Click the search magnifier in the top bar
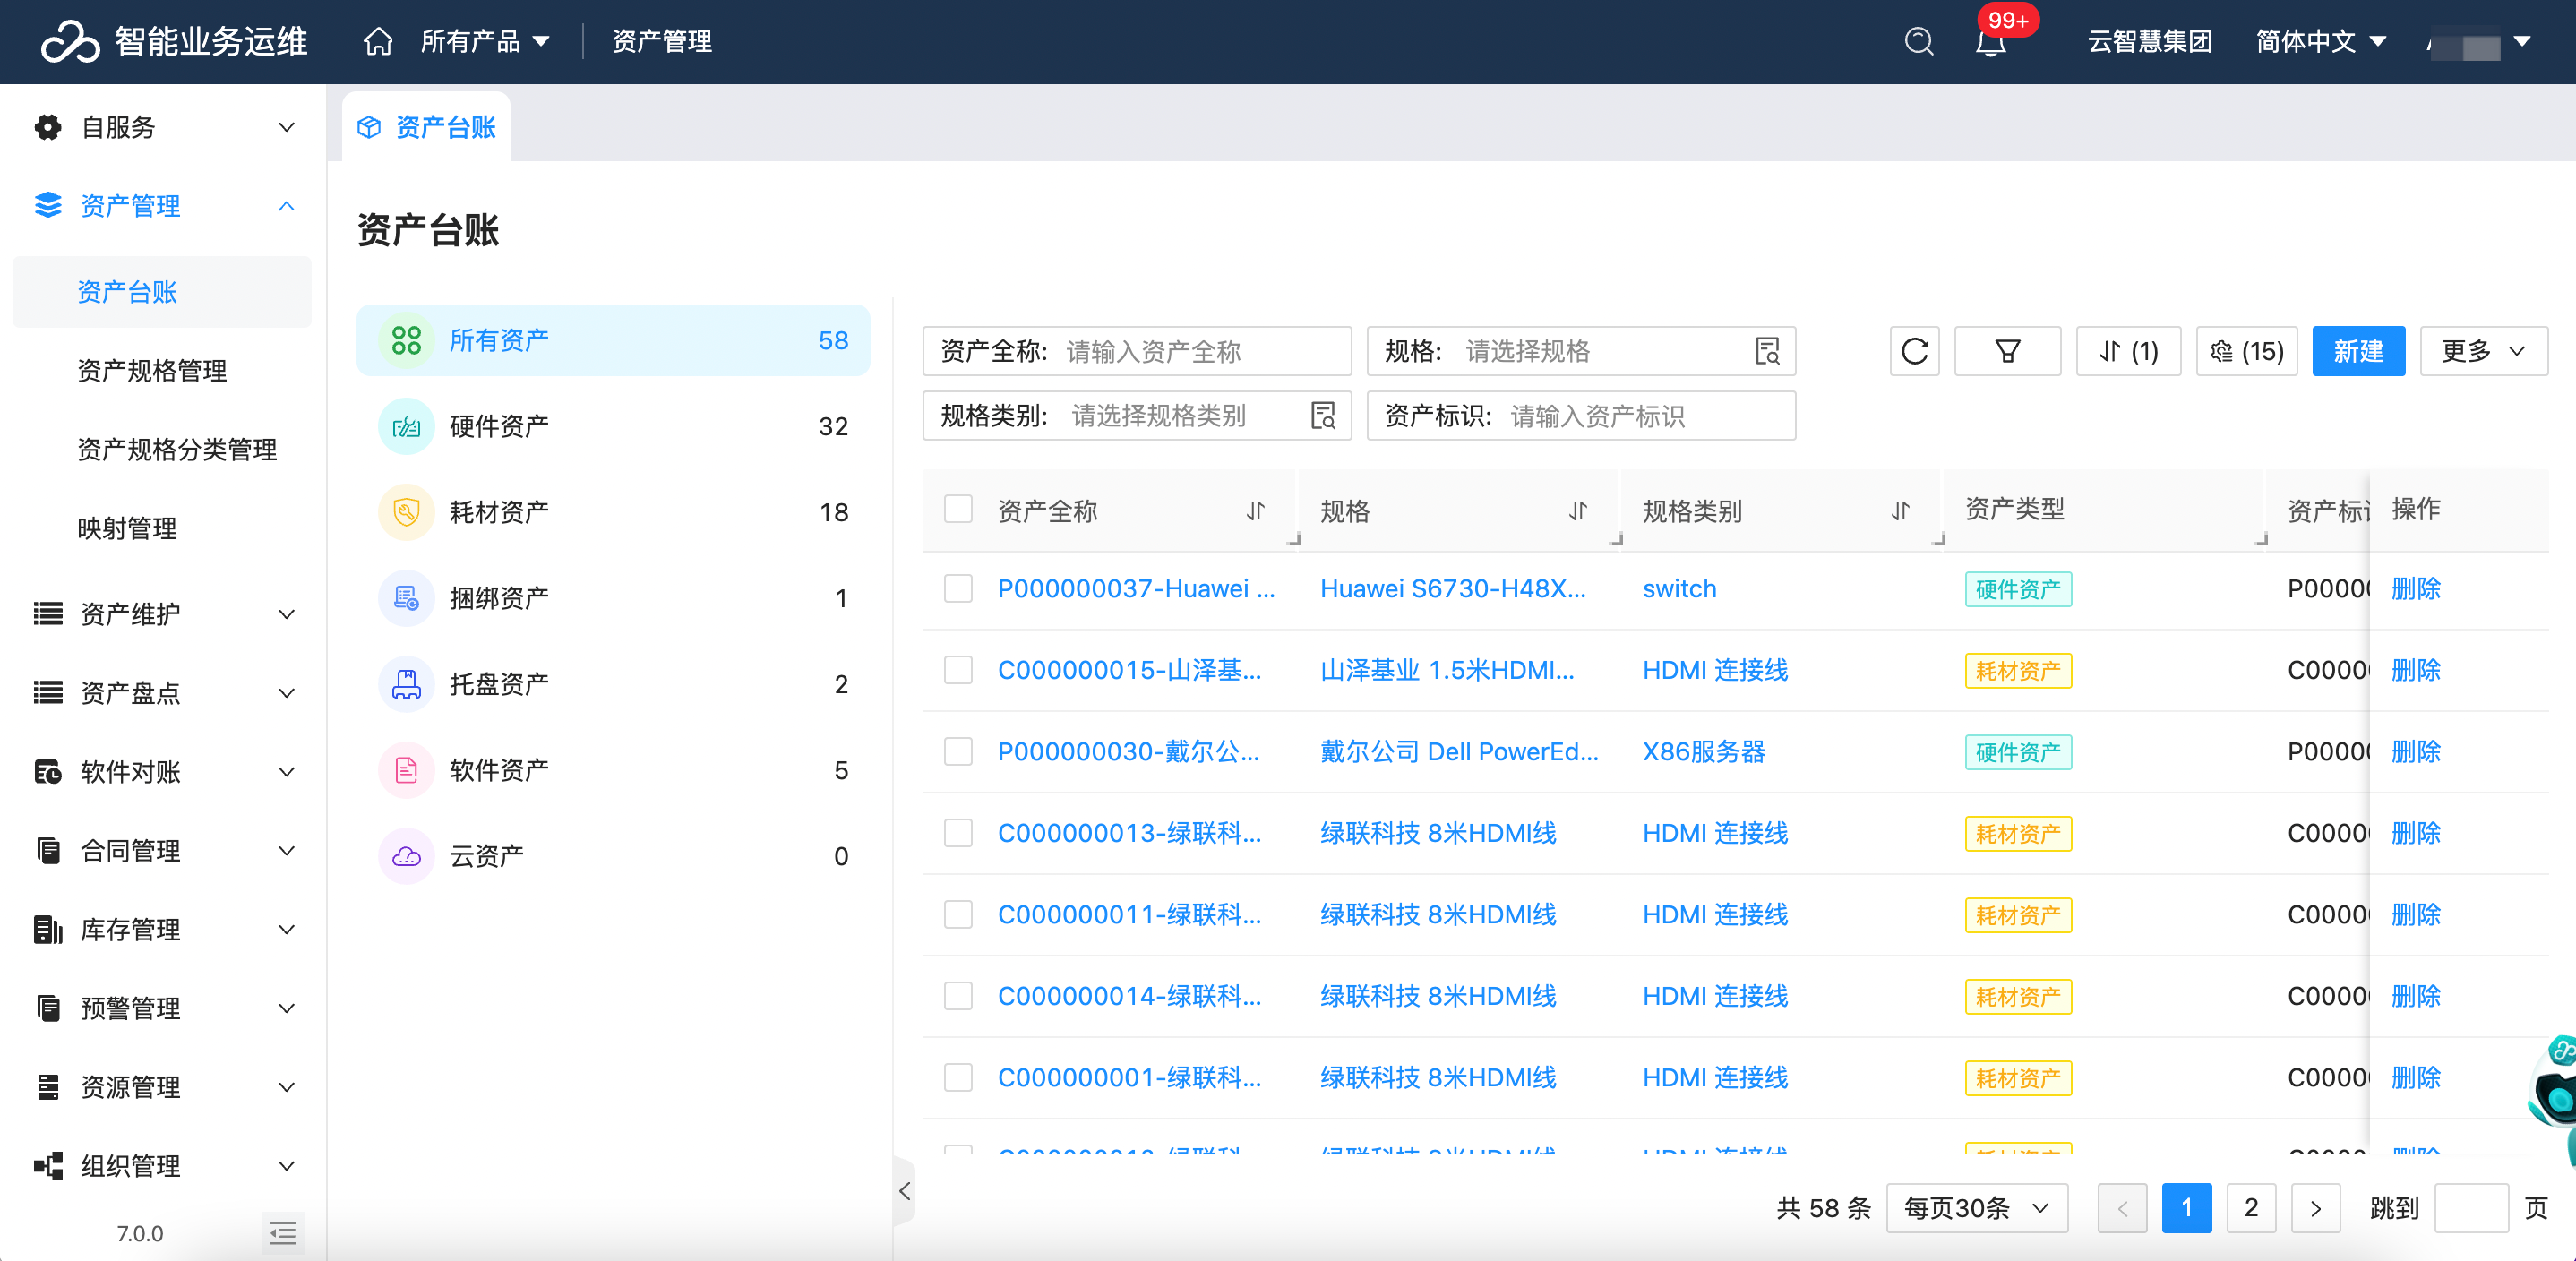2576x1261 pixels. 1918,42
